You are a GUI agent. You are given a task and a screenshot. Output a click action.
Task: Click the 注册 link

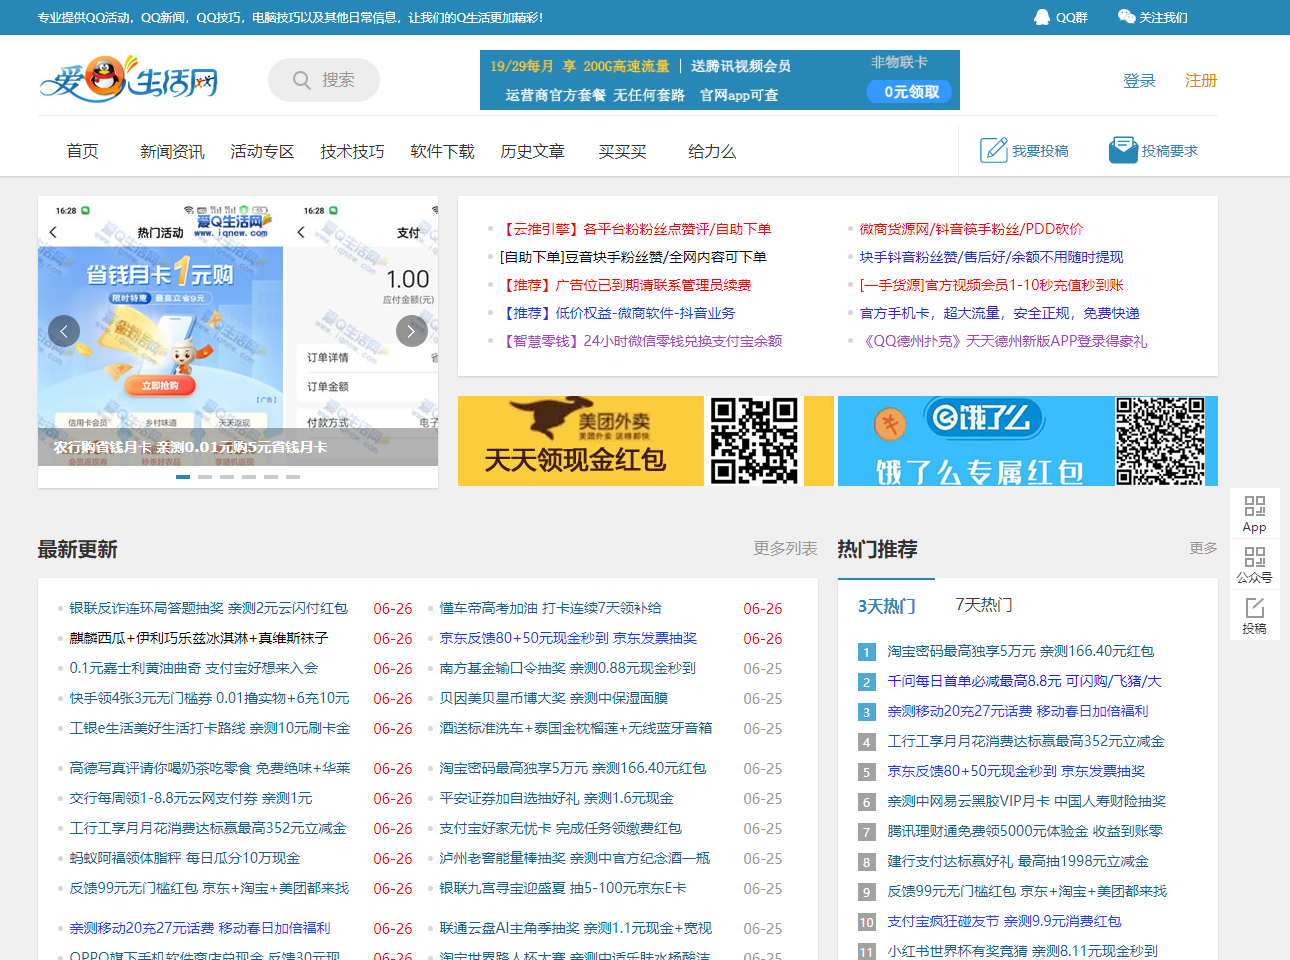pos(1201,80)
